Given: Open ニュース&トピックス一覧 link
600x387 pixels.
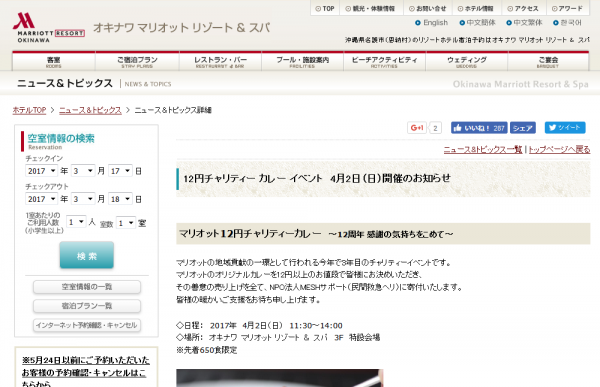Looking at the screenshot, I should pos(483,150).
